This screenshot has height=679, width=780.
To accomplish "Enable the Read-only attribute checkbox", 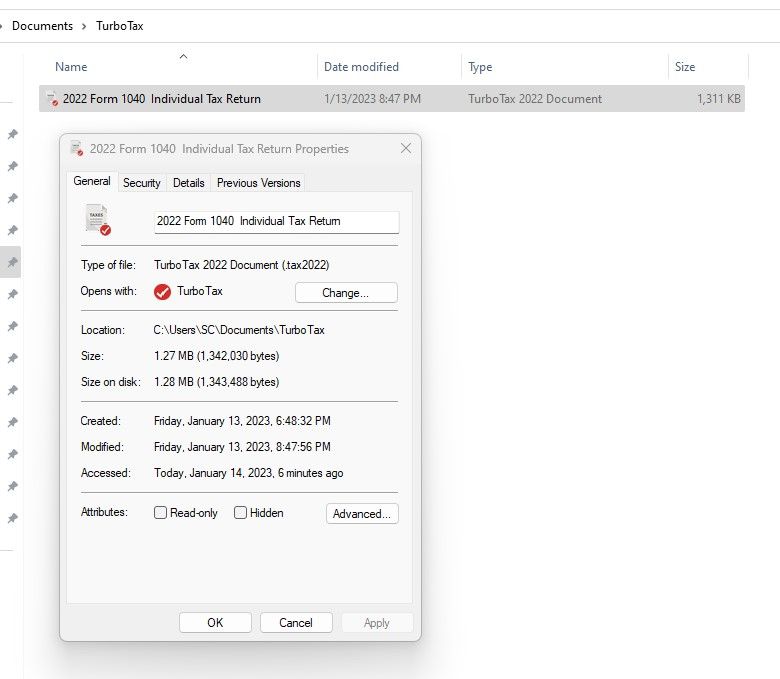I will click(161, 513).
